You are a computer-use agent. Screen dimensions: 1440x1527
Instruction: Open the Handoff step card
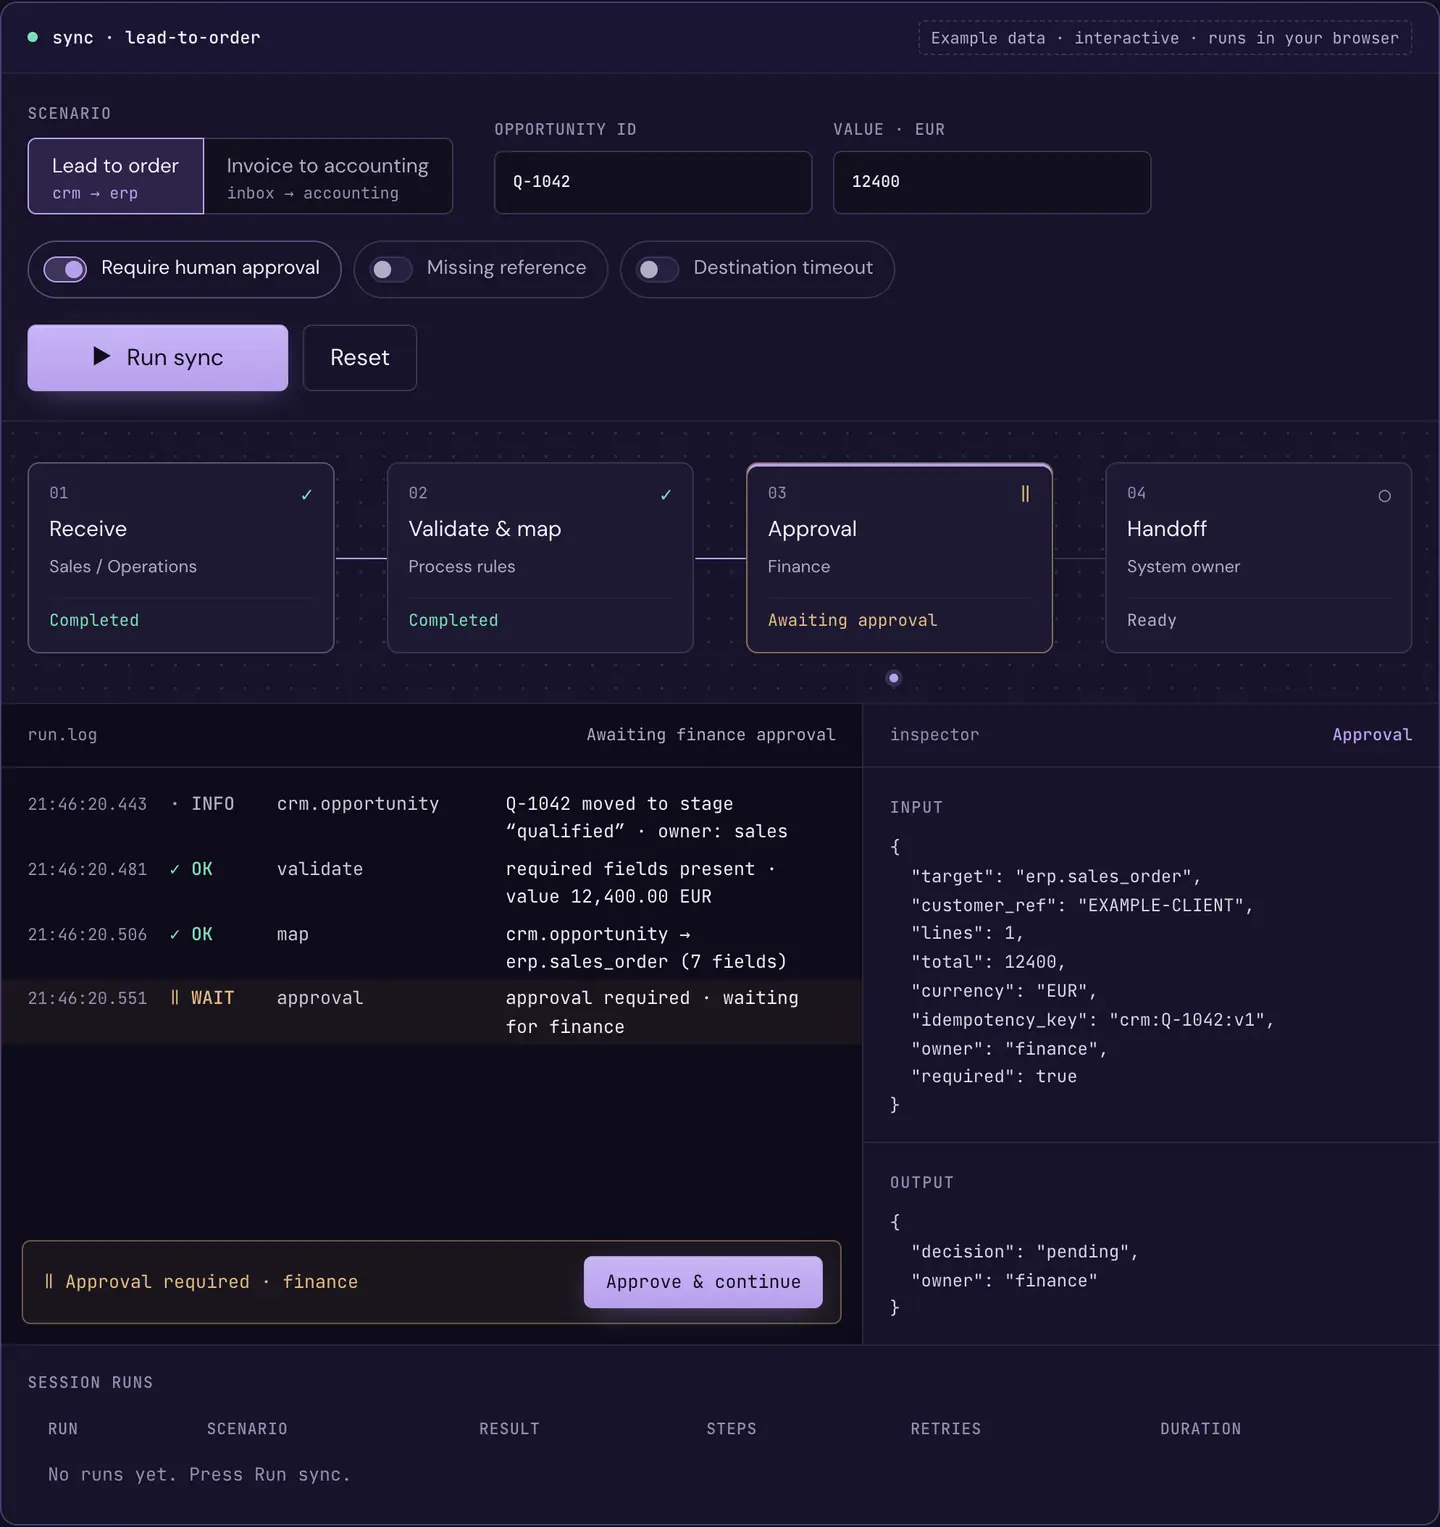1258,558
